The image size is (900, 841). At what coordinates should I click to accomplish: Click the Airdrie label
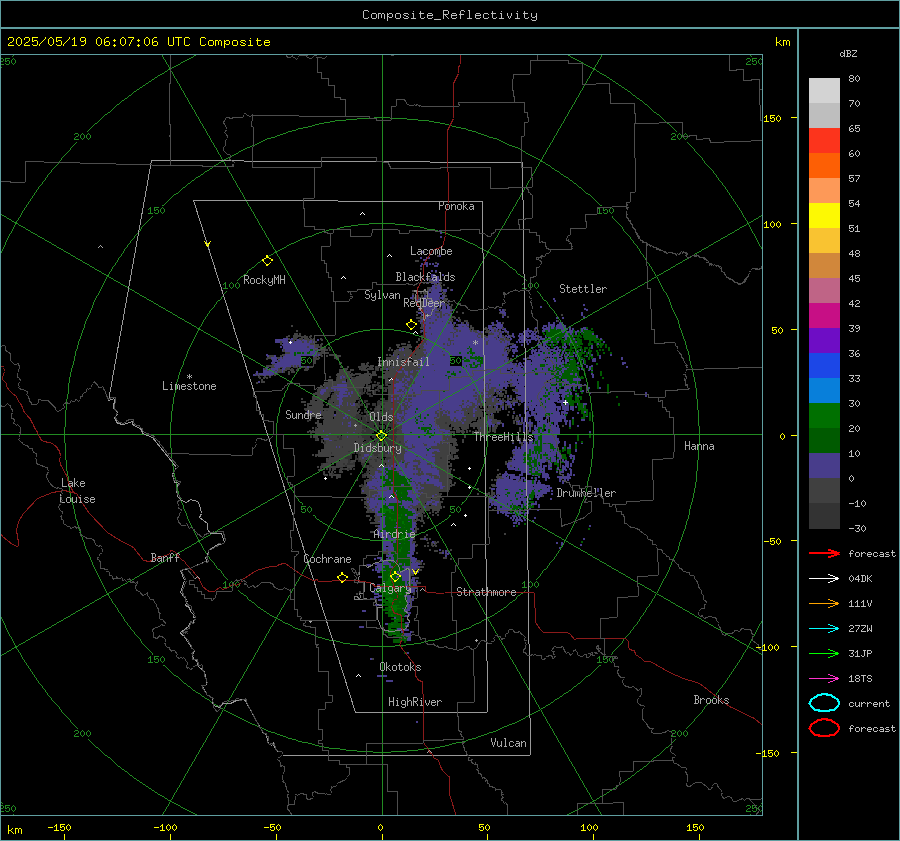pos(394,534)
